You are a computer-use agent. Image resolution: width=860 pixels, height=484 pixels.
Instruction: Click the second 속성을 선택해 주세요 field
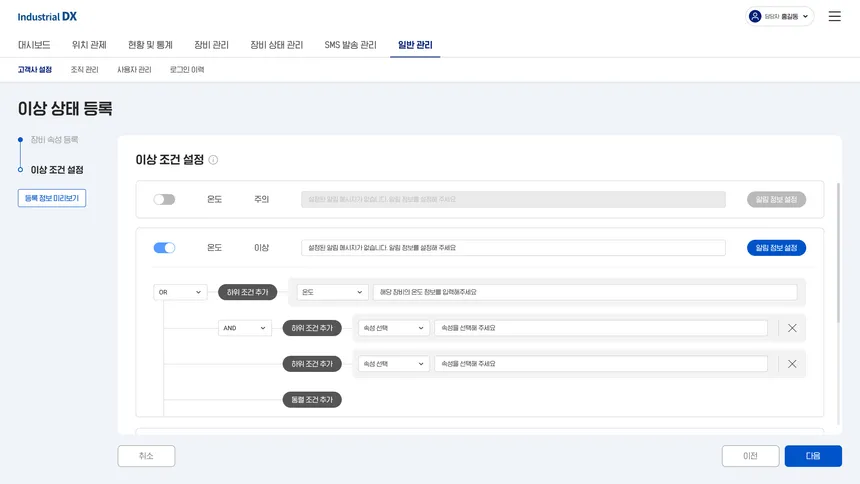(601, 364)
